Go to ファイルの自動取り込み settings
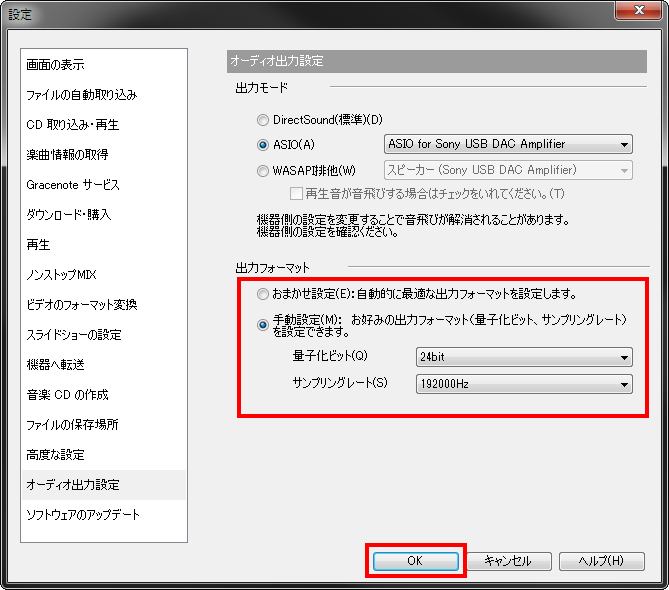The width and height of the screenshot is (669, 590). pos(81,95)
